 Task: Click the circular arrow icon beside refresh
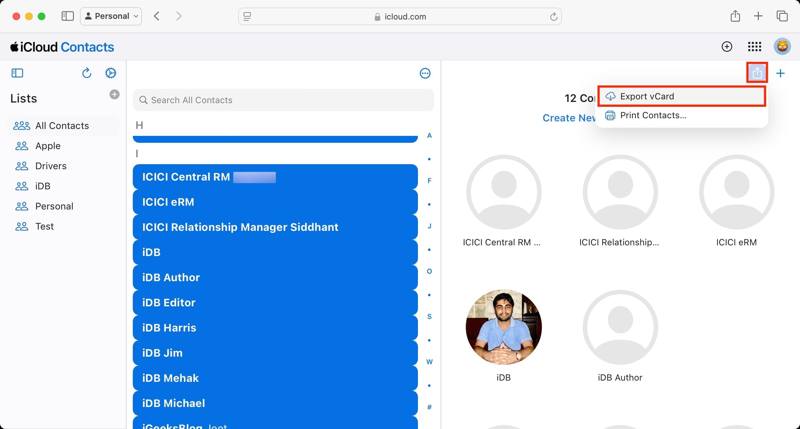coord(111,73)
